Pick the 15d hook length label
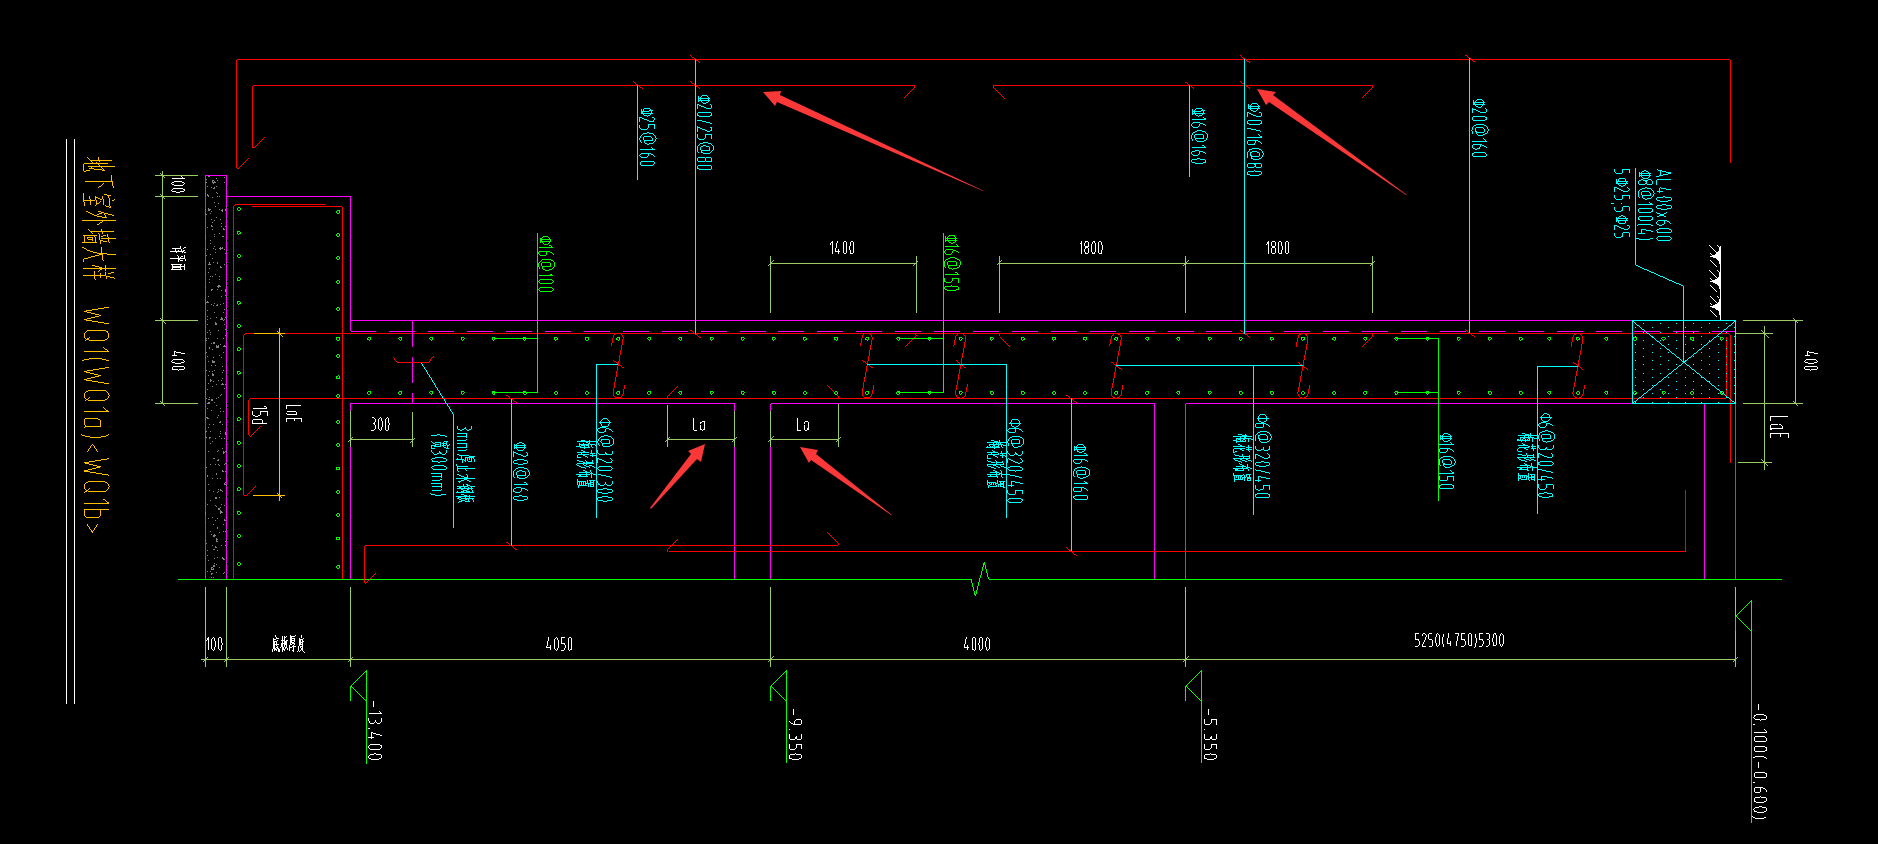This screenshot has height=844, width=1878. 260,414
